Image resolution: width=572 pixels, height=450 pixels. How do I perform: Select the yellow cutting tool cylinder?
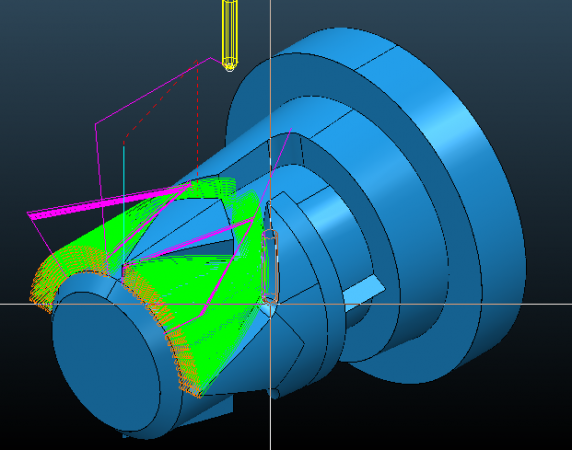(x=229, y=35)
